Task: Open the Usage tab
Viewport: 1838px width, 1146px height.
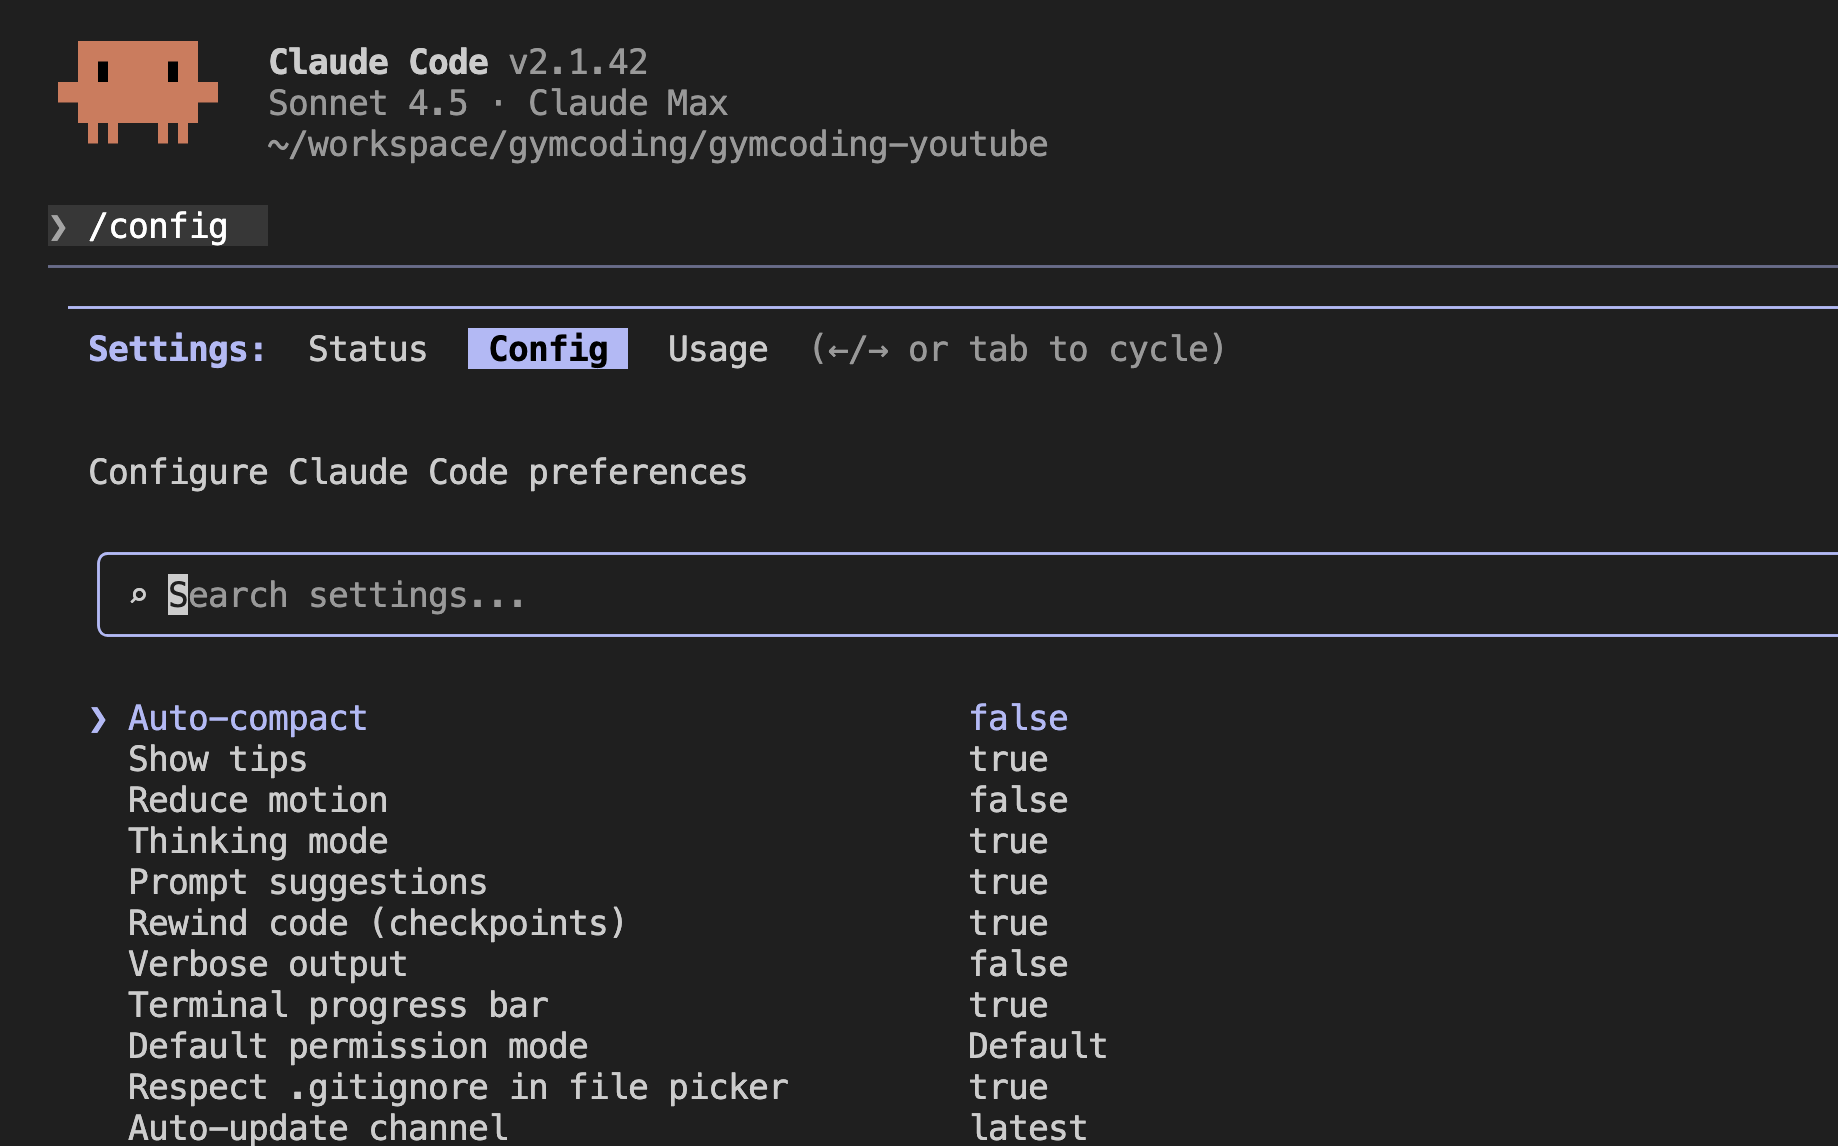Action: click(x=717, y=349)
